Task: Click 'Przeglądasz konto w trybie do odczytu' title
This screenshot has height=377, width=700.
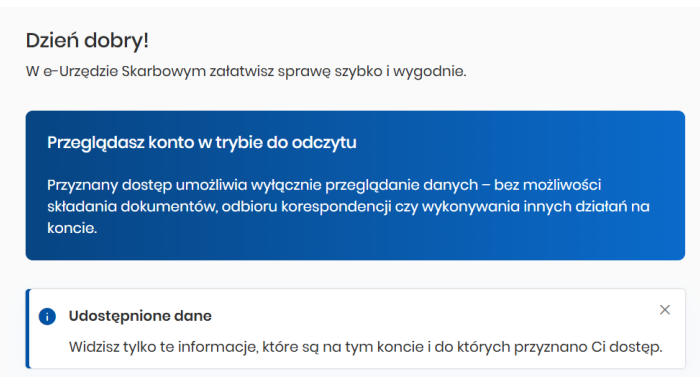Action: point(202,143)
